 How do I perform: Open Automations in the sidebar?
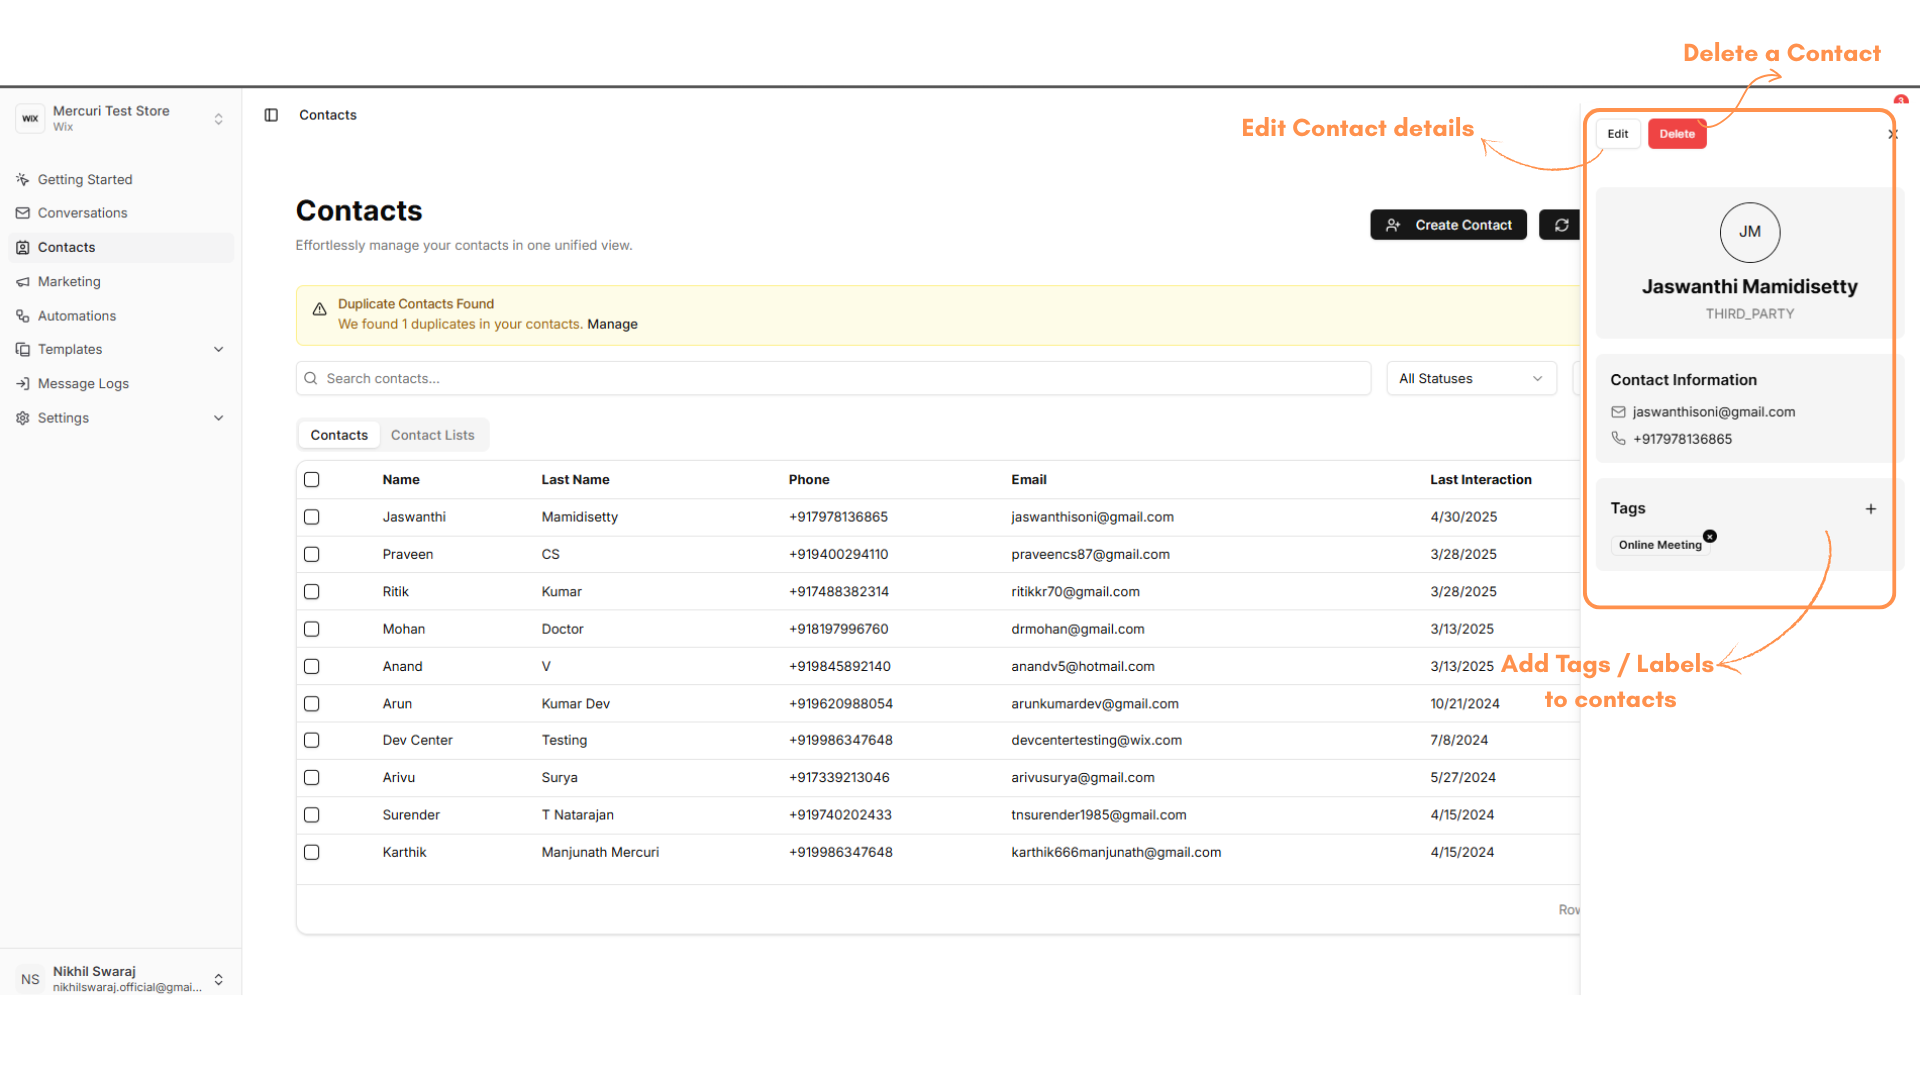[76, 316]
